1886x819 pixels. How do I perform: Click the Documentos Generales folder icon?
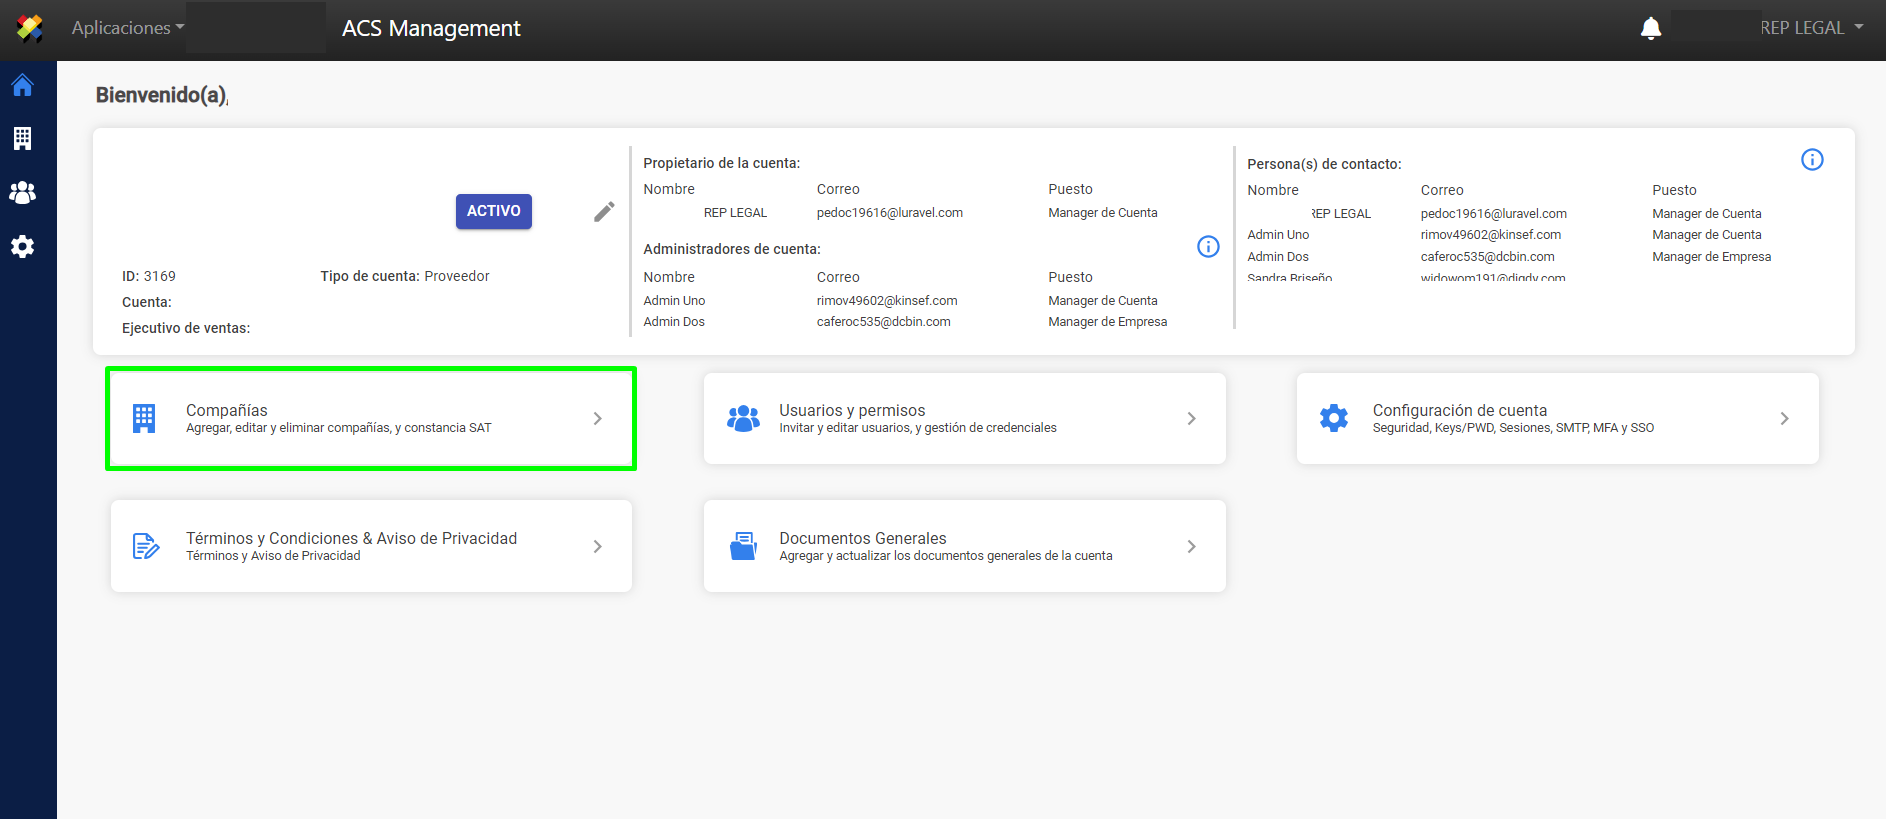point(743,547)
